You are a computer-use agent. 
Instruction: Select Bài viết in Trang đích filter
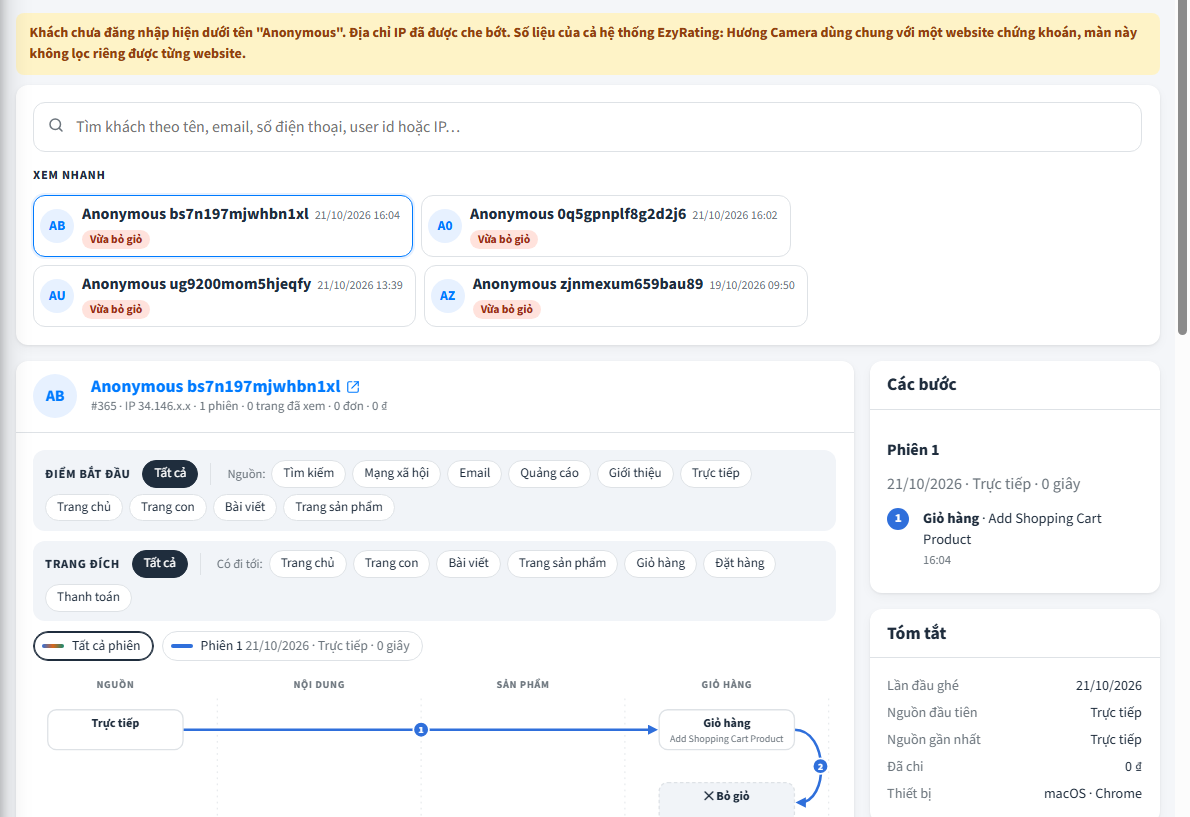coord(468,564)
